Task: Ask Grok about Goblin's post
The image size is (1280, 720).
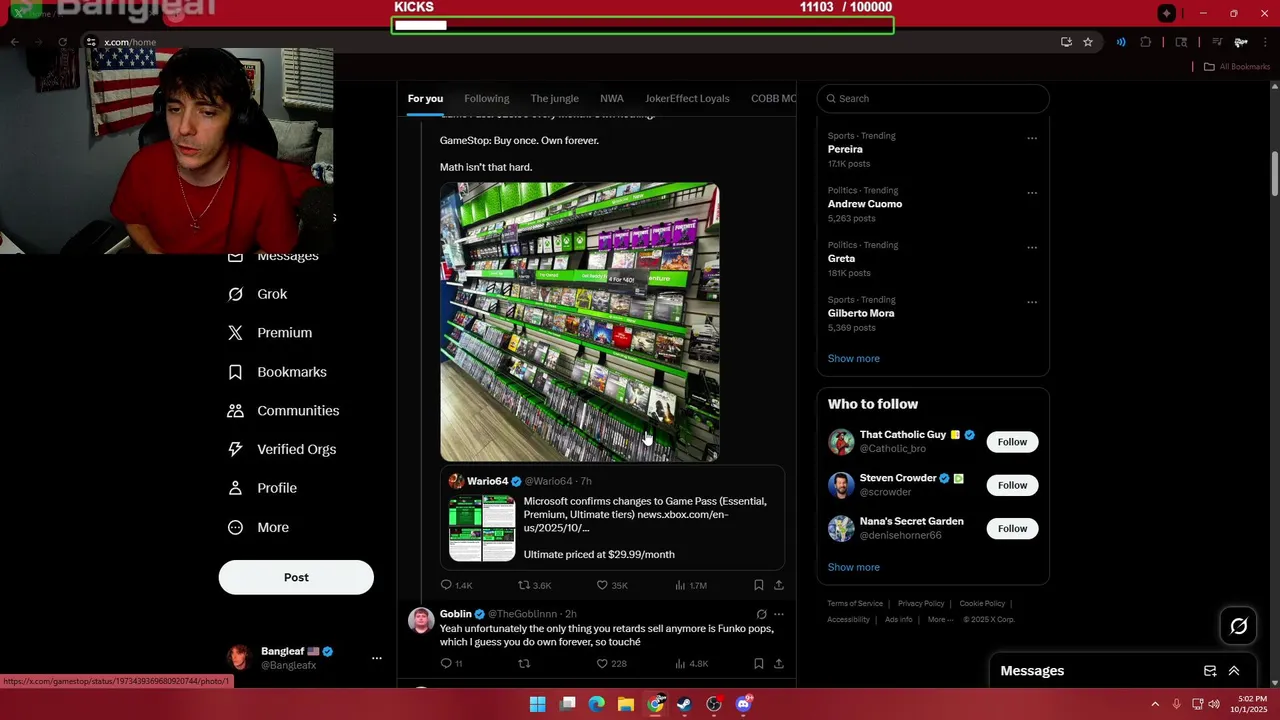Action: tap(761, 614)
